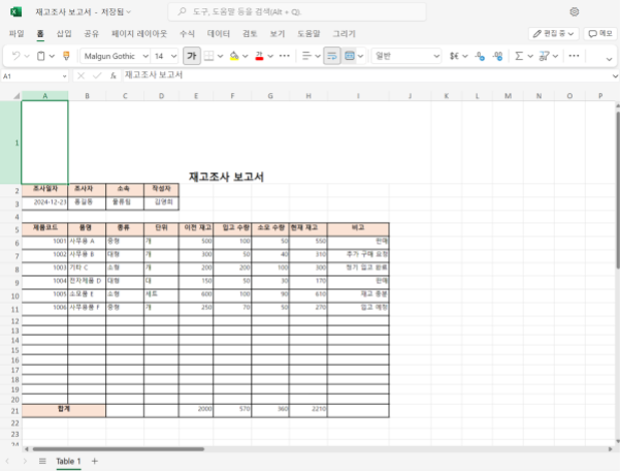Click the 공유 tab
Screen dimensions: 622x472
pyautogui.click(x=91, y=34)
